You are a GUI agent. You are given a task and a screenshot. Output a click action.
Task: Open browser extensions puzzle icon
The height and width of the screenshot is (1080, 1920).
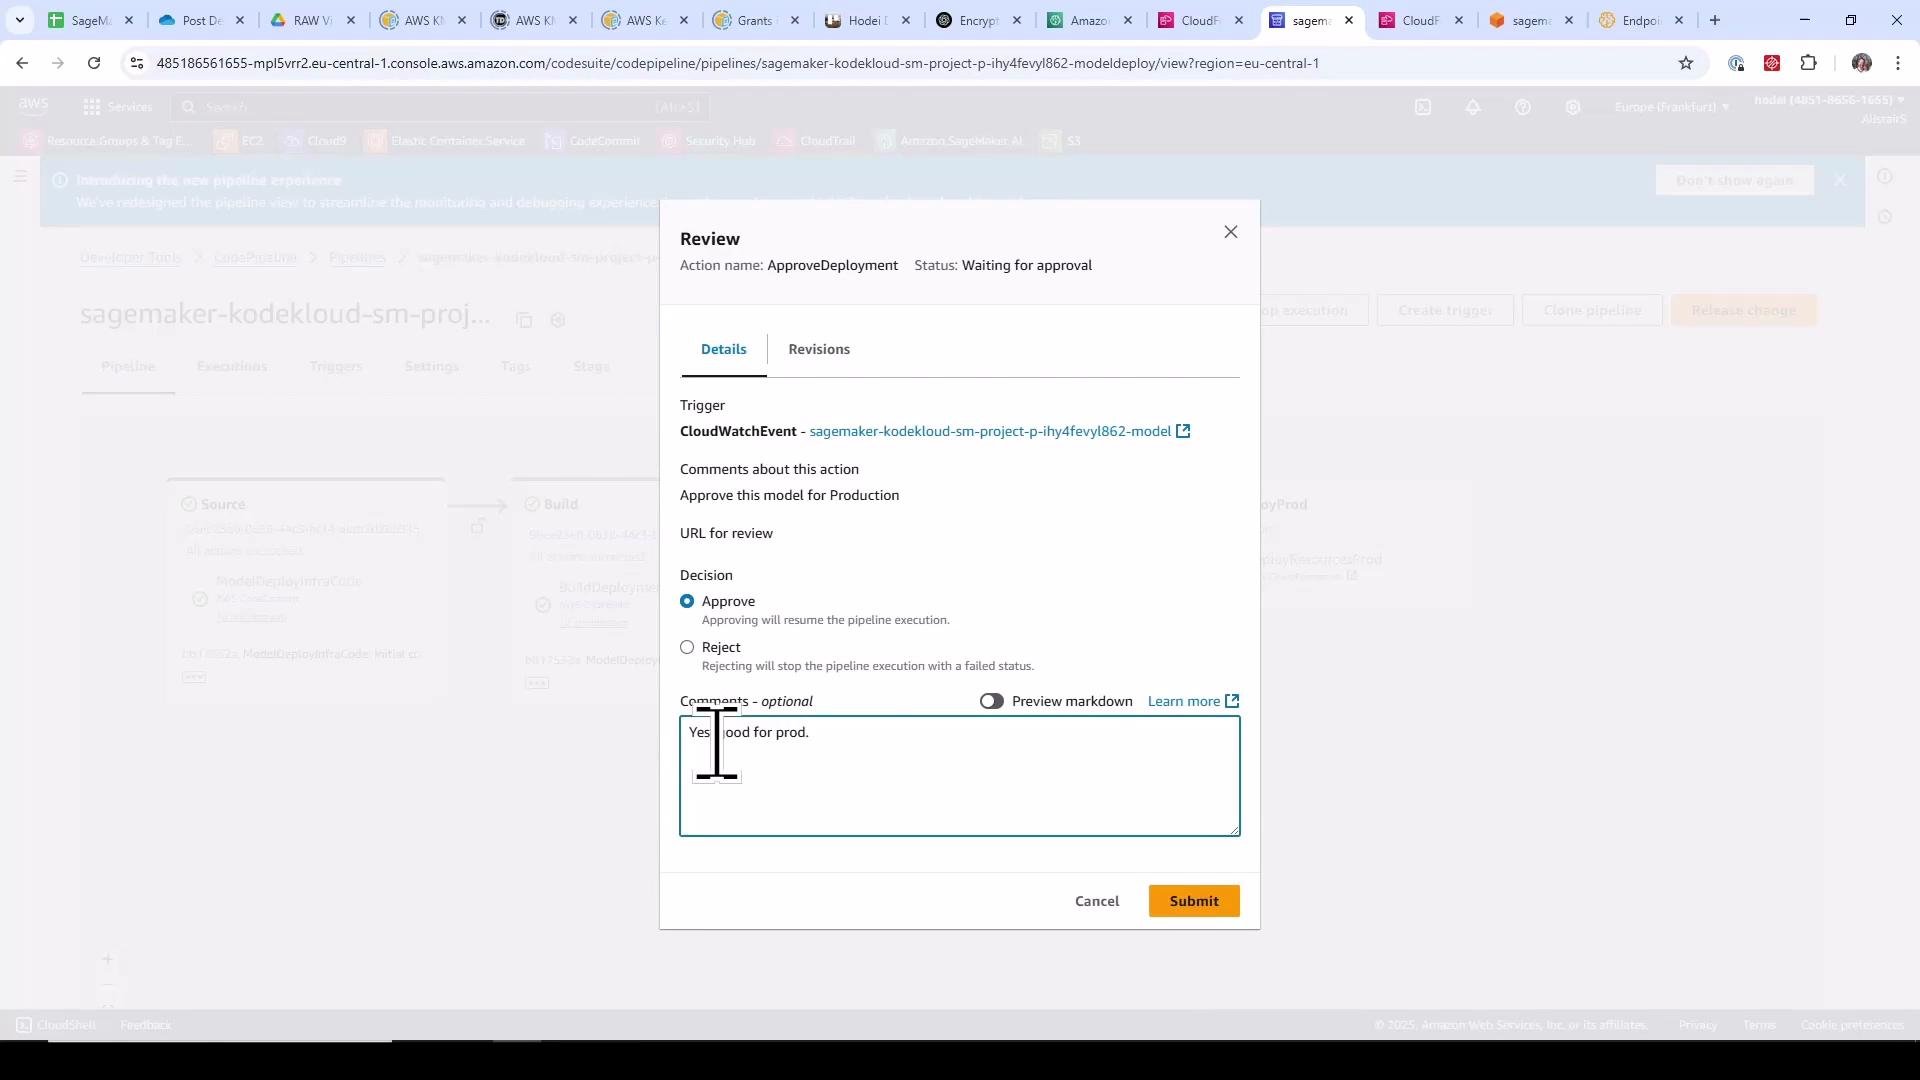click(1808, 63)
